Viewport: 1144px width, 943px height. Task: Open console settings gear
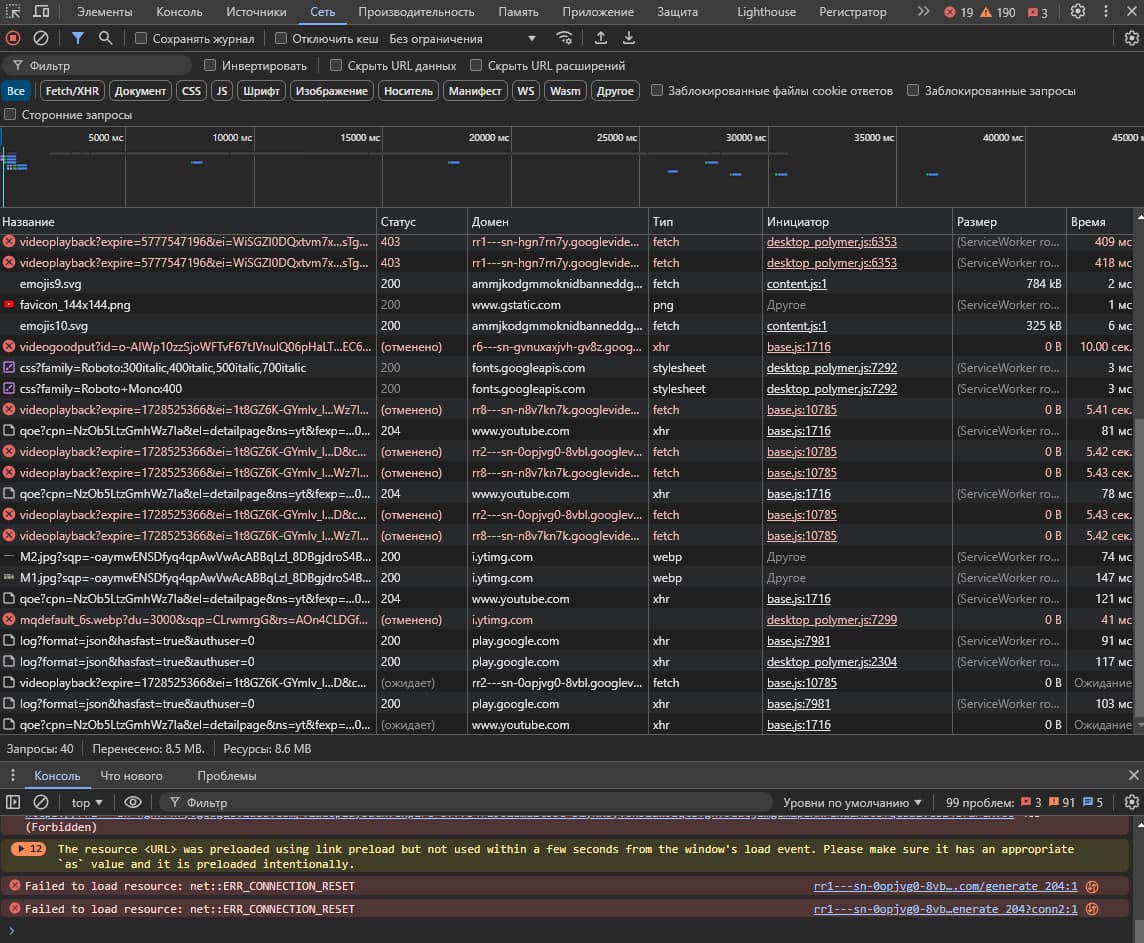pos(1132,802)
